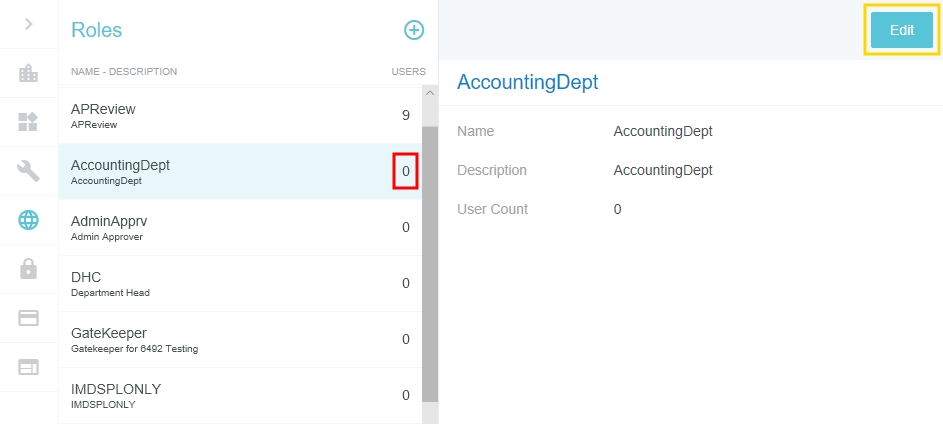943x424 pixels.
Task: Open the building/company icon in sidebar
Action: [28, 73]
